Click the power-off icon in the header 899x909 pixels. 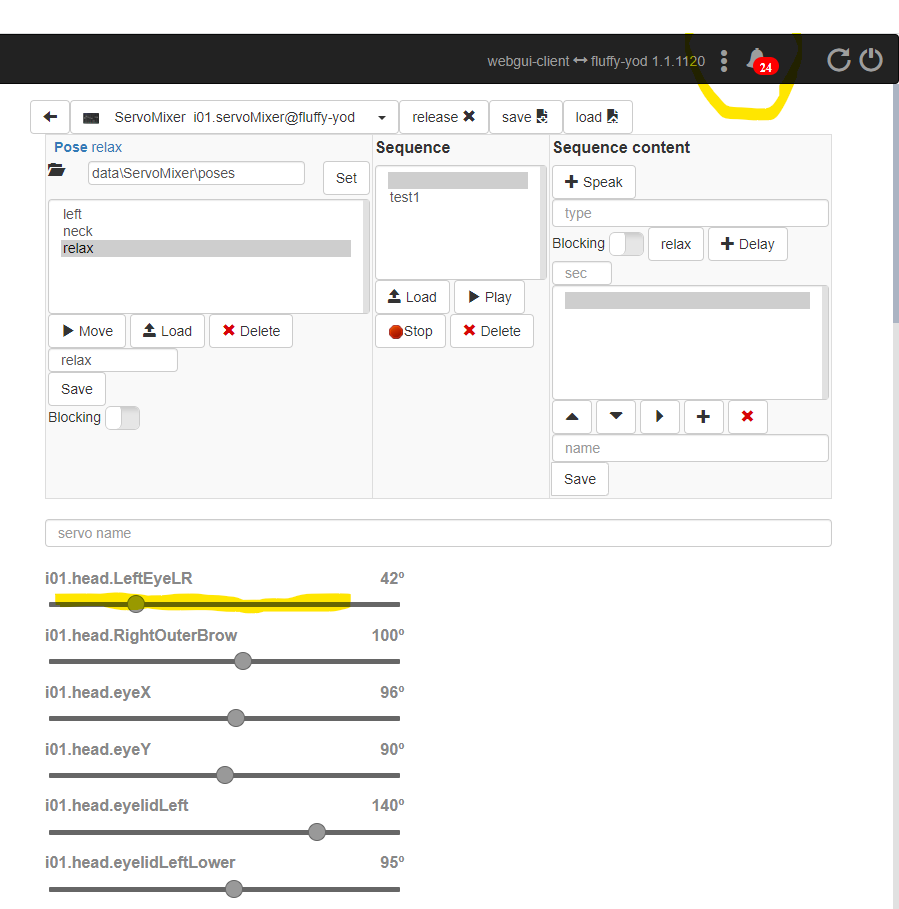870,60
